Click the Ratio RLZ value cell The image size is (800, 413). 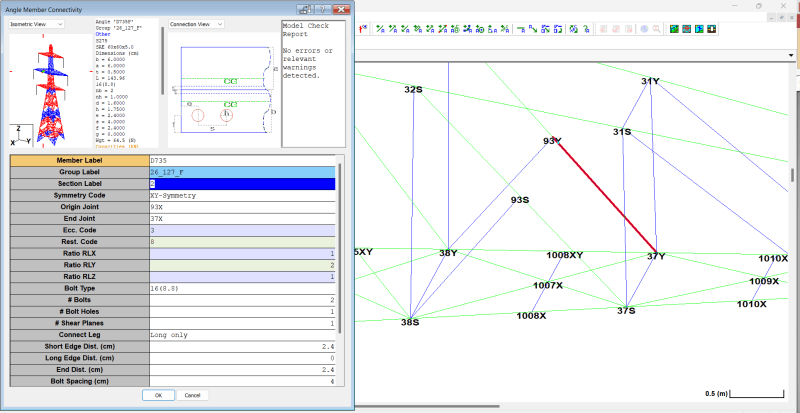point(242,277)
